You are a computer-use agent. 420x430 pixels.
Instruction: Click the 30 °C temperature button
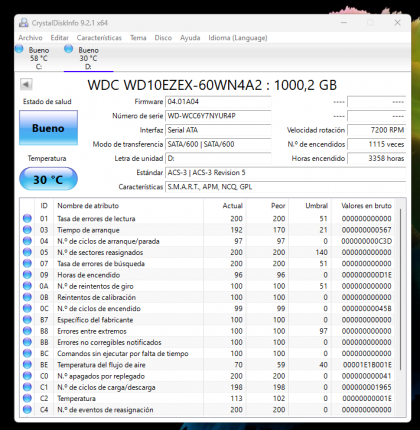tap(48, 179)
